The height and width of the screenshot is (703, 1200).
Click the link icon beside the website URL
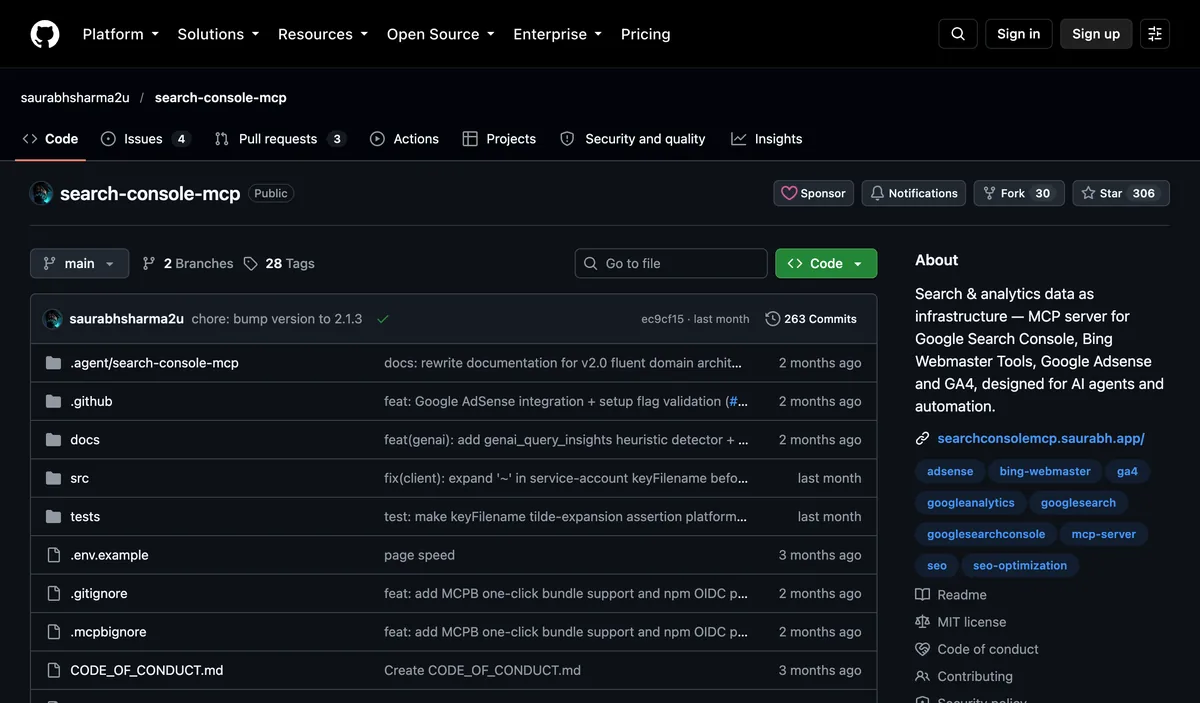[923, 439]
